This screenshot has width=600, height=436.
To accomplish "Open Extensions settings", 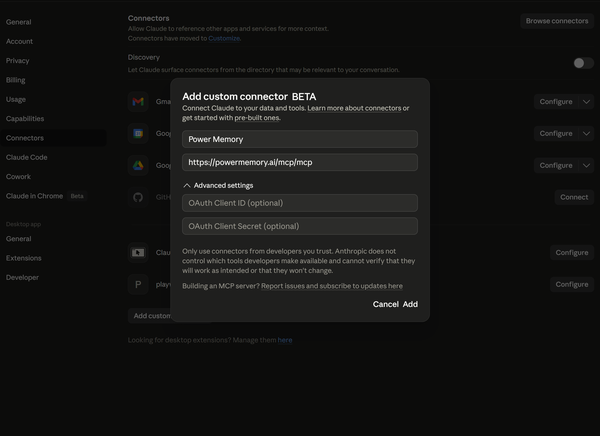I will tap(24, 258).
